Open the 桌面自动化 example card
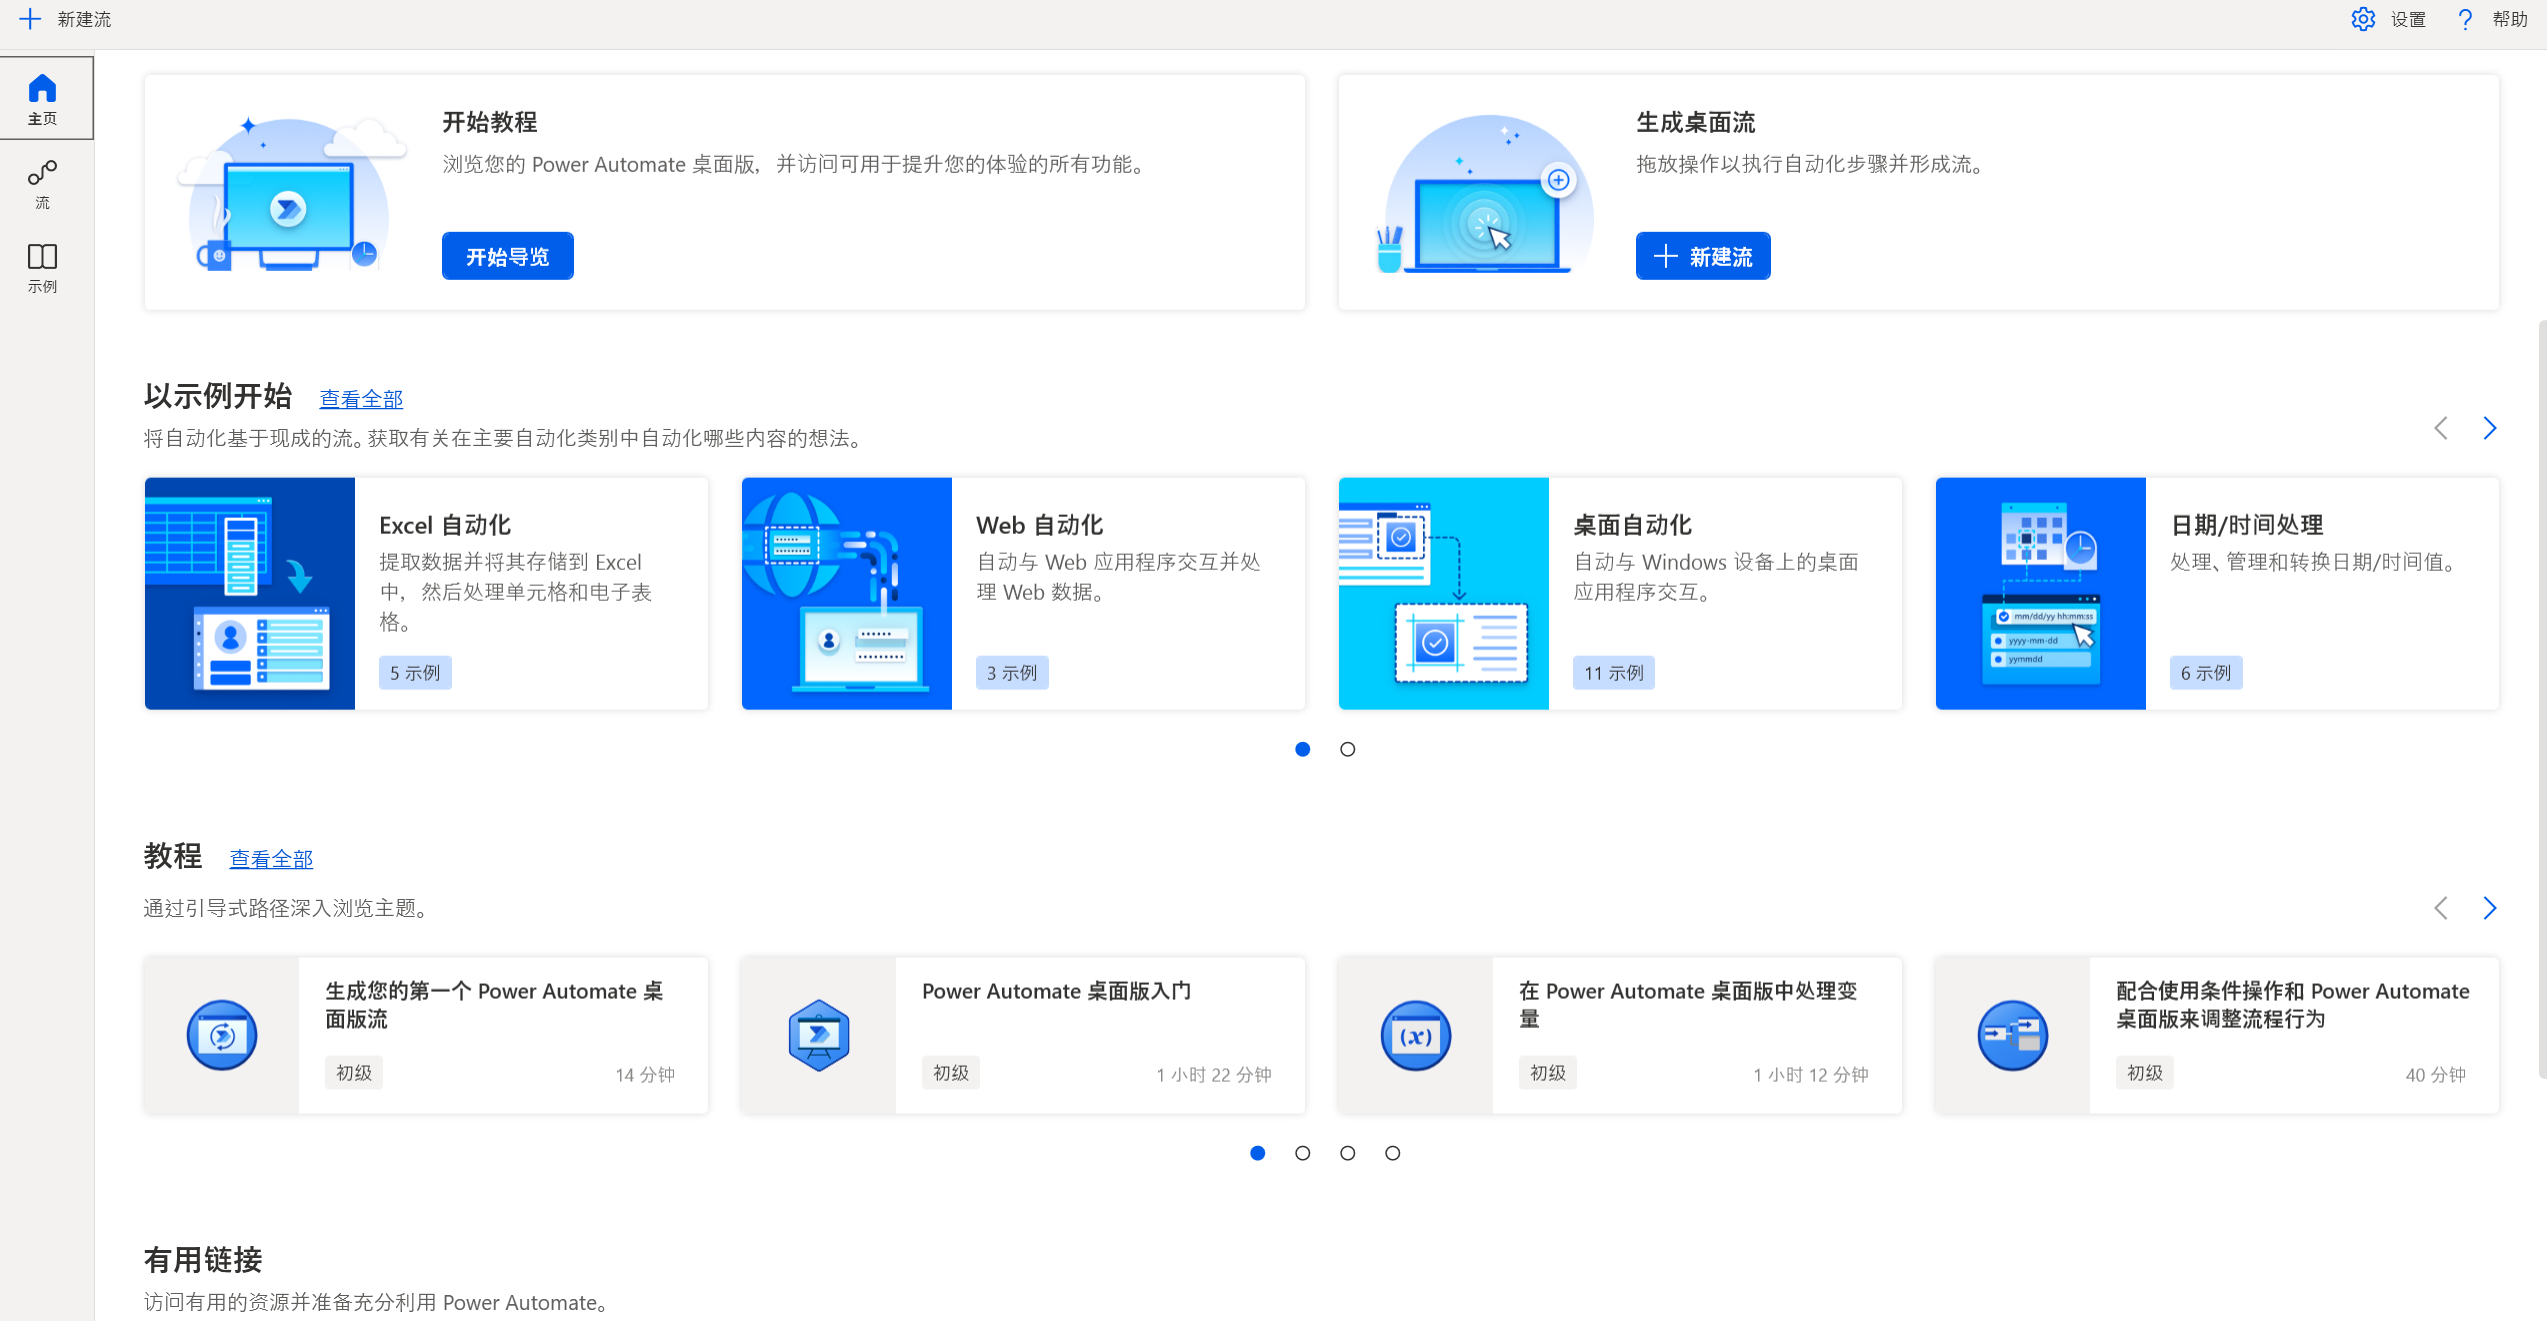The height and width of the screenshot is (1321, 2547). tap(1620, 593)
